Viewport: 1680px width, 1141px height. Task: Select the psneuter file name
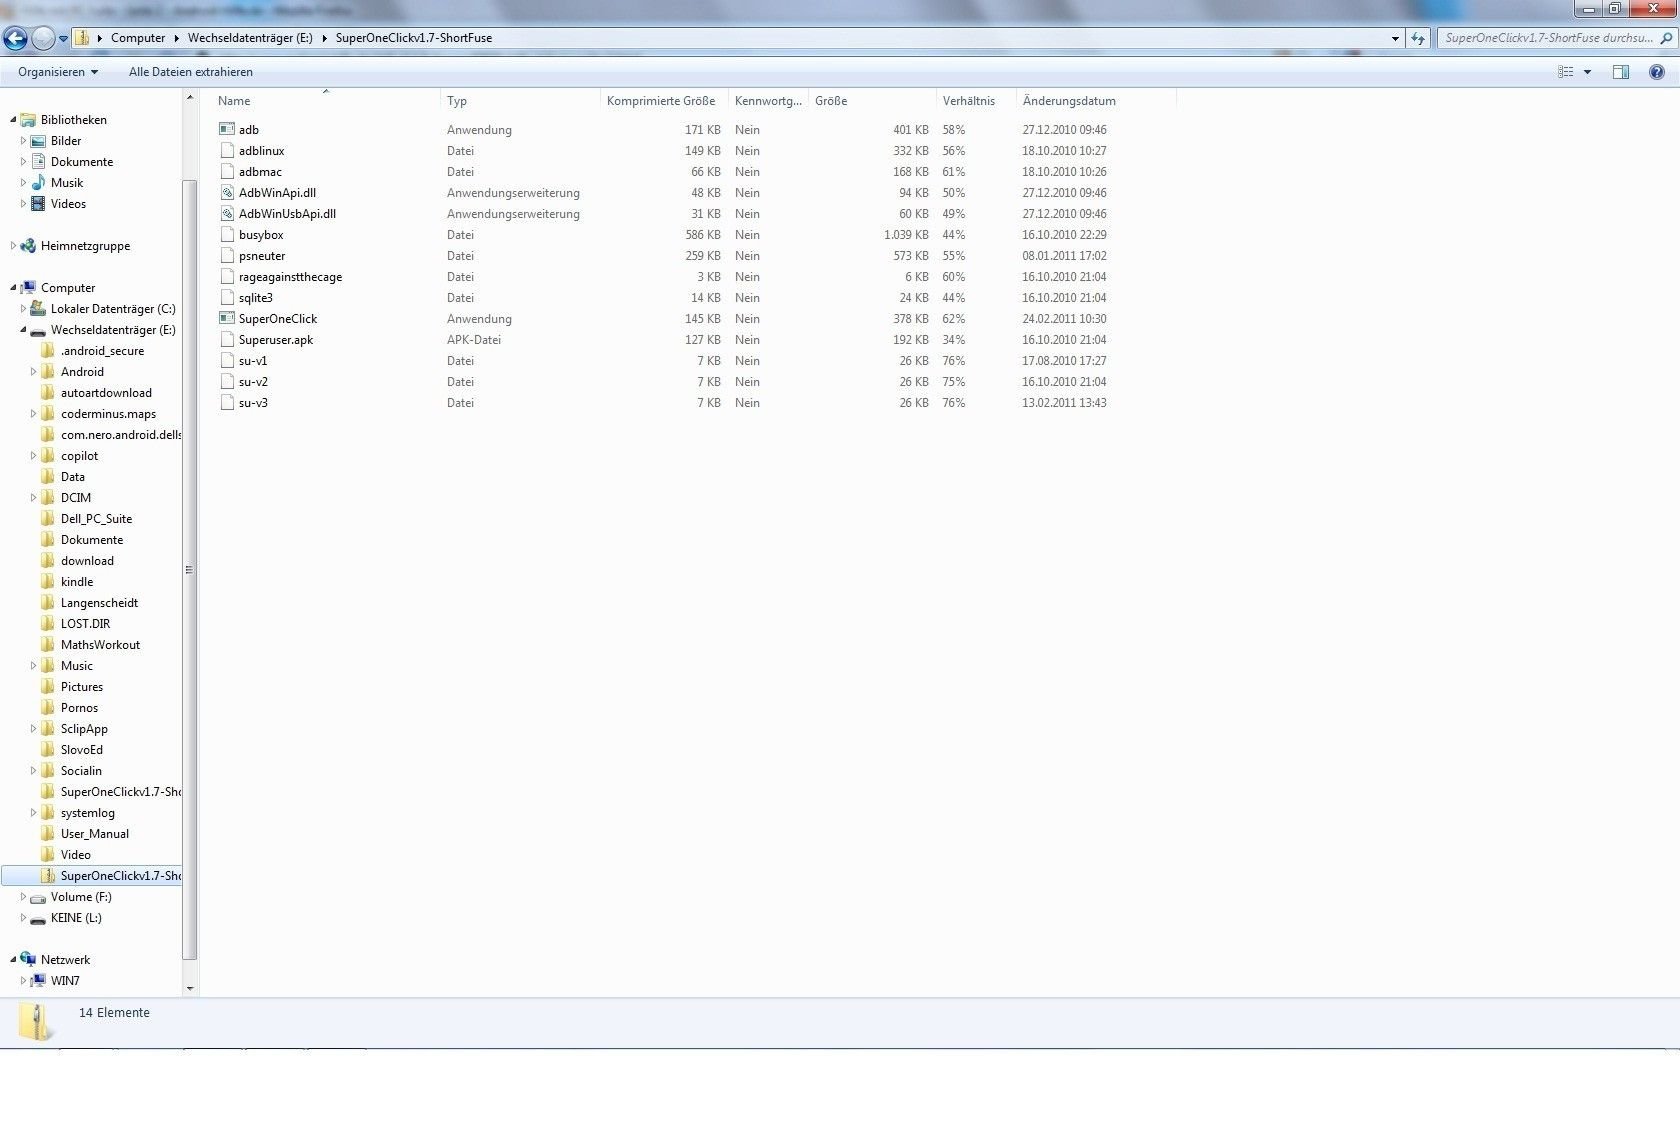262,256
